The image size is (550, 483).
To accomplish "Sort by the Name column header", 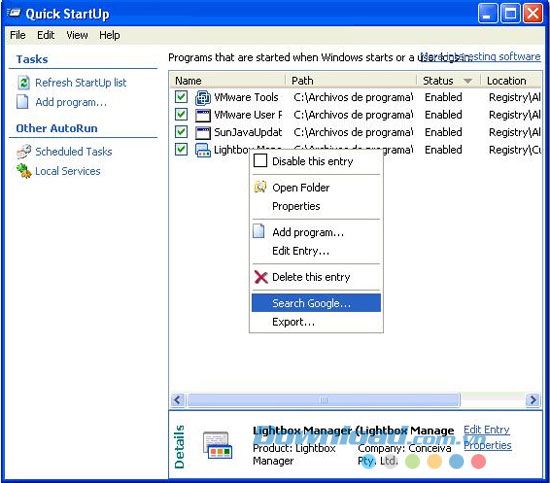I will [228, 81].
